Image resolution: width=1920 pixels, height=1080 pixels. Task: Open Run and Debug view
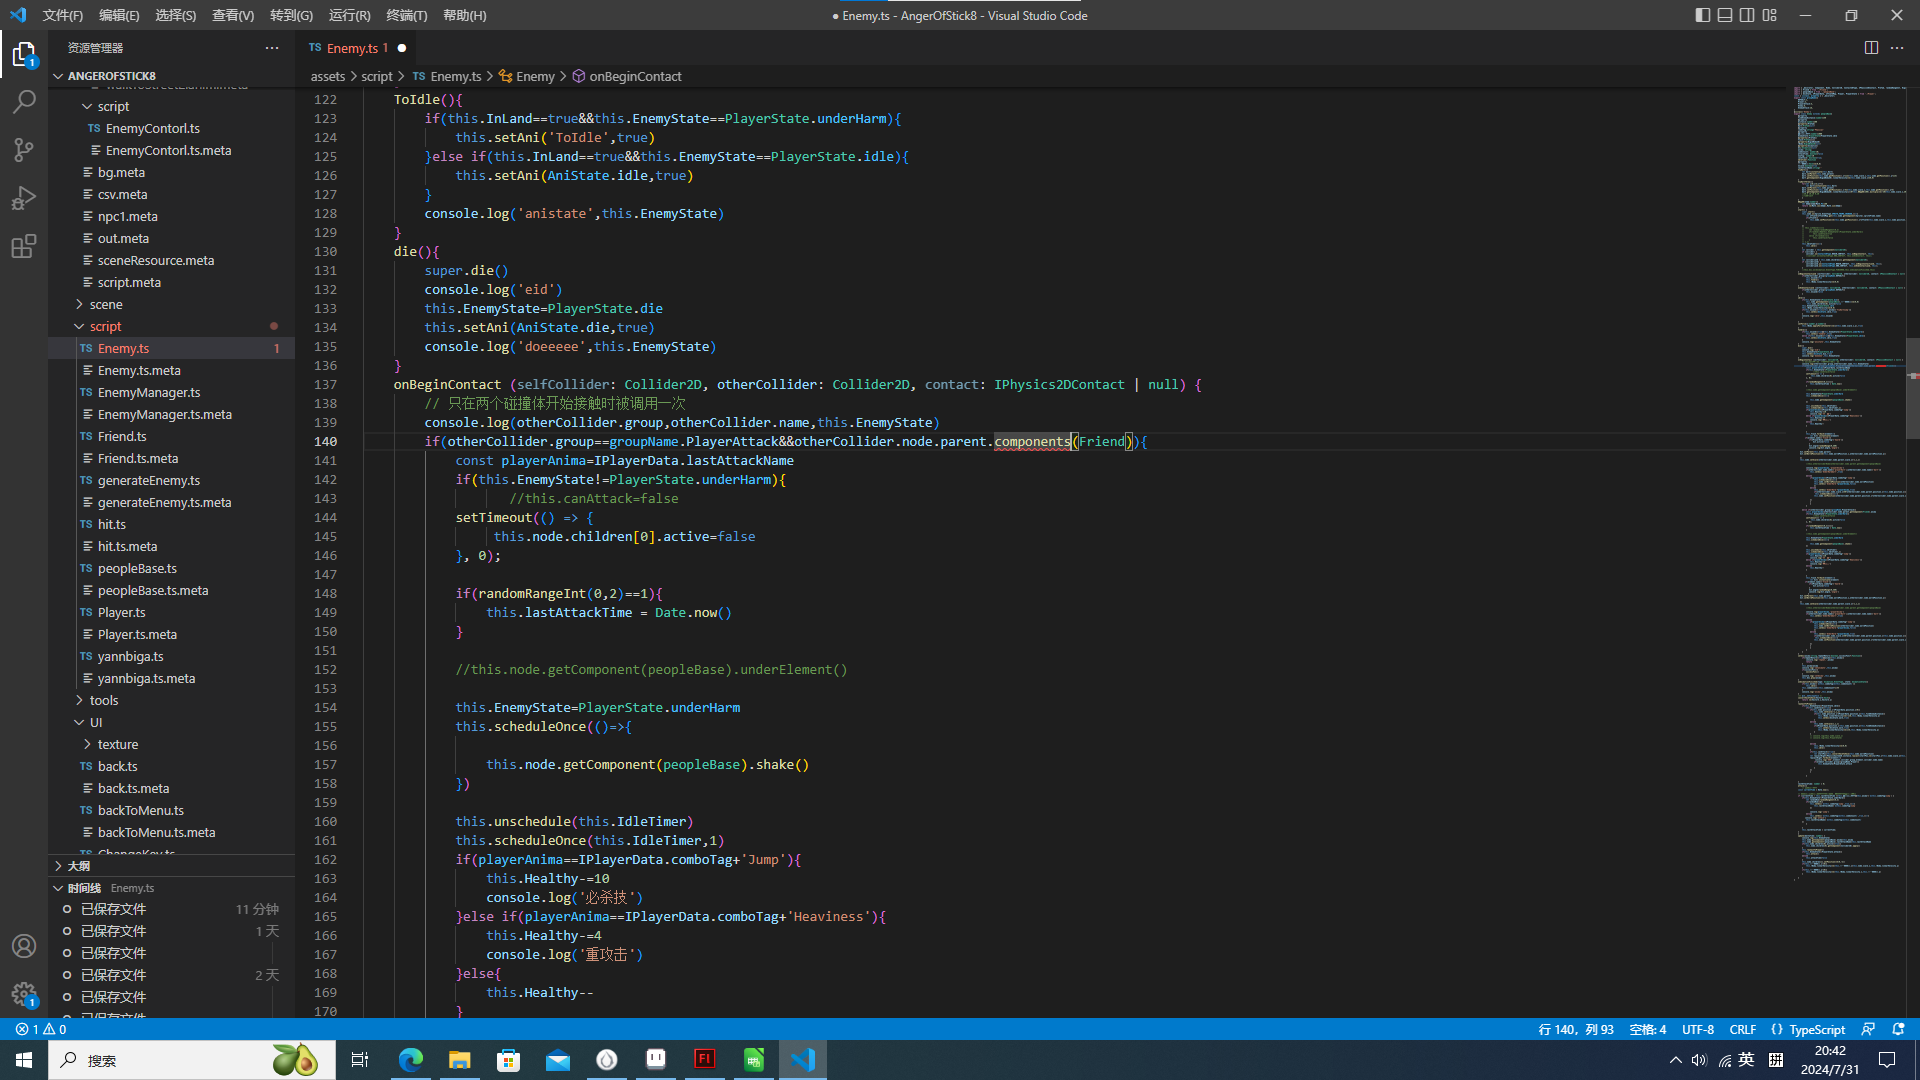click(x=24, y=198)
